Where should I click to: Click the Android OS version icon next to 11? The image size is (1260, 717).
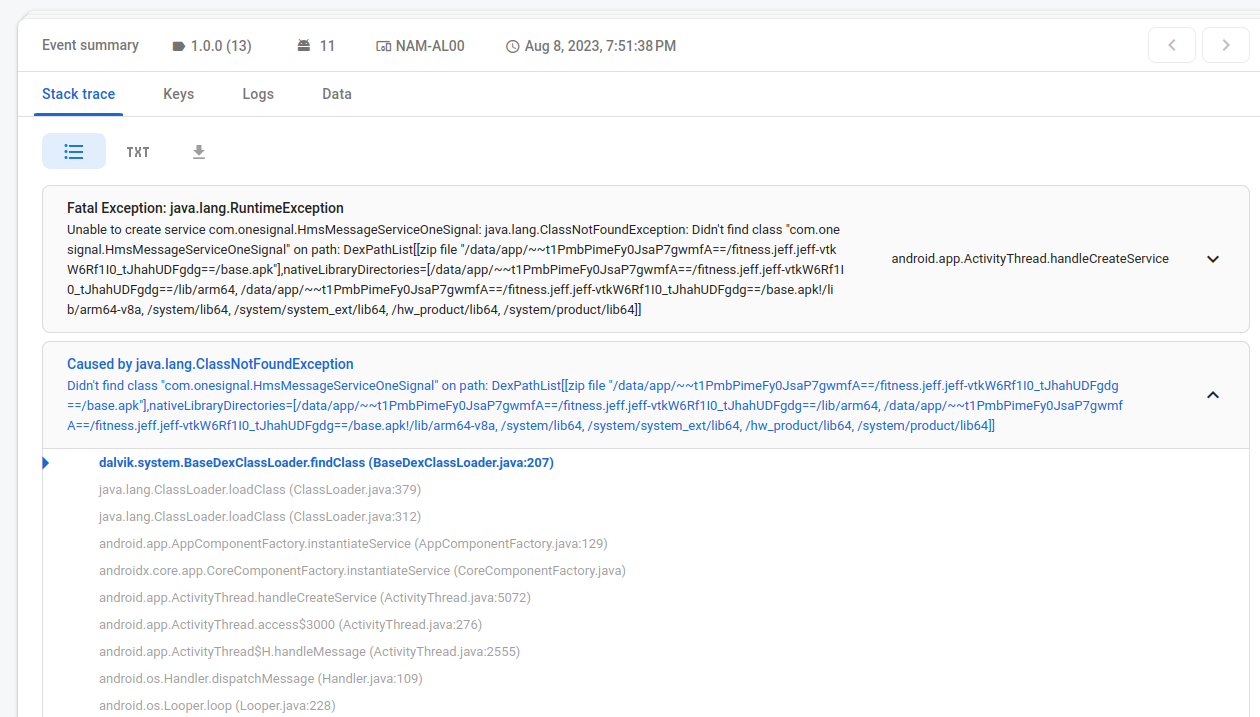(302, 45)
